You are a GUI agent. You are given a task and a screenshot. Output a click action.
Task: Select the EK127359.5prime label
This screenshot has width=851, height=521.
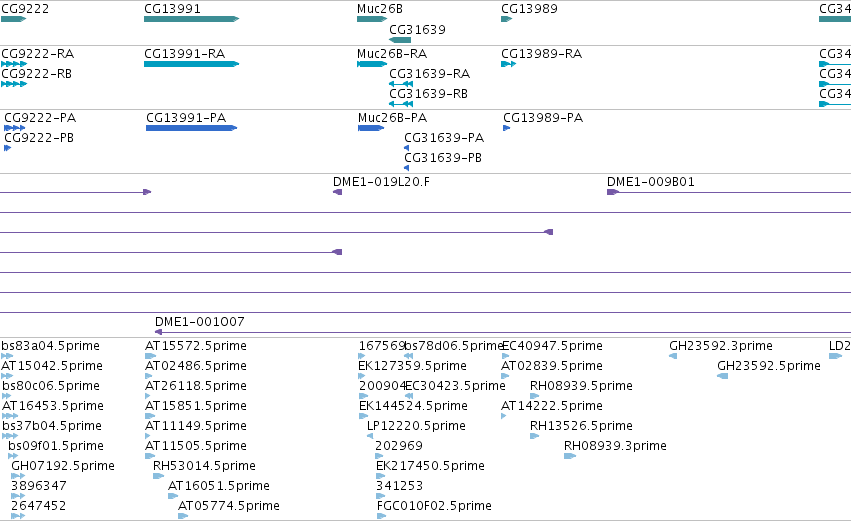point(412,366)
